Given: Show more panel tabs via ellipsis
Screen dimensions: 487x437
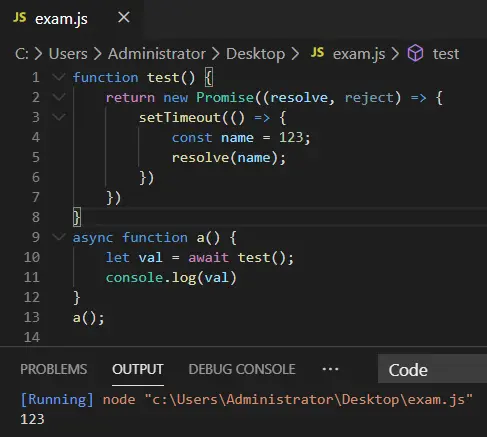Looking at the screenshot, I should point(330,369).
